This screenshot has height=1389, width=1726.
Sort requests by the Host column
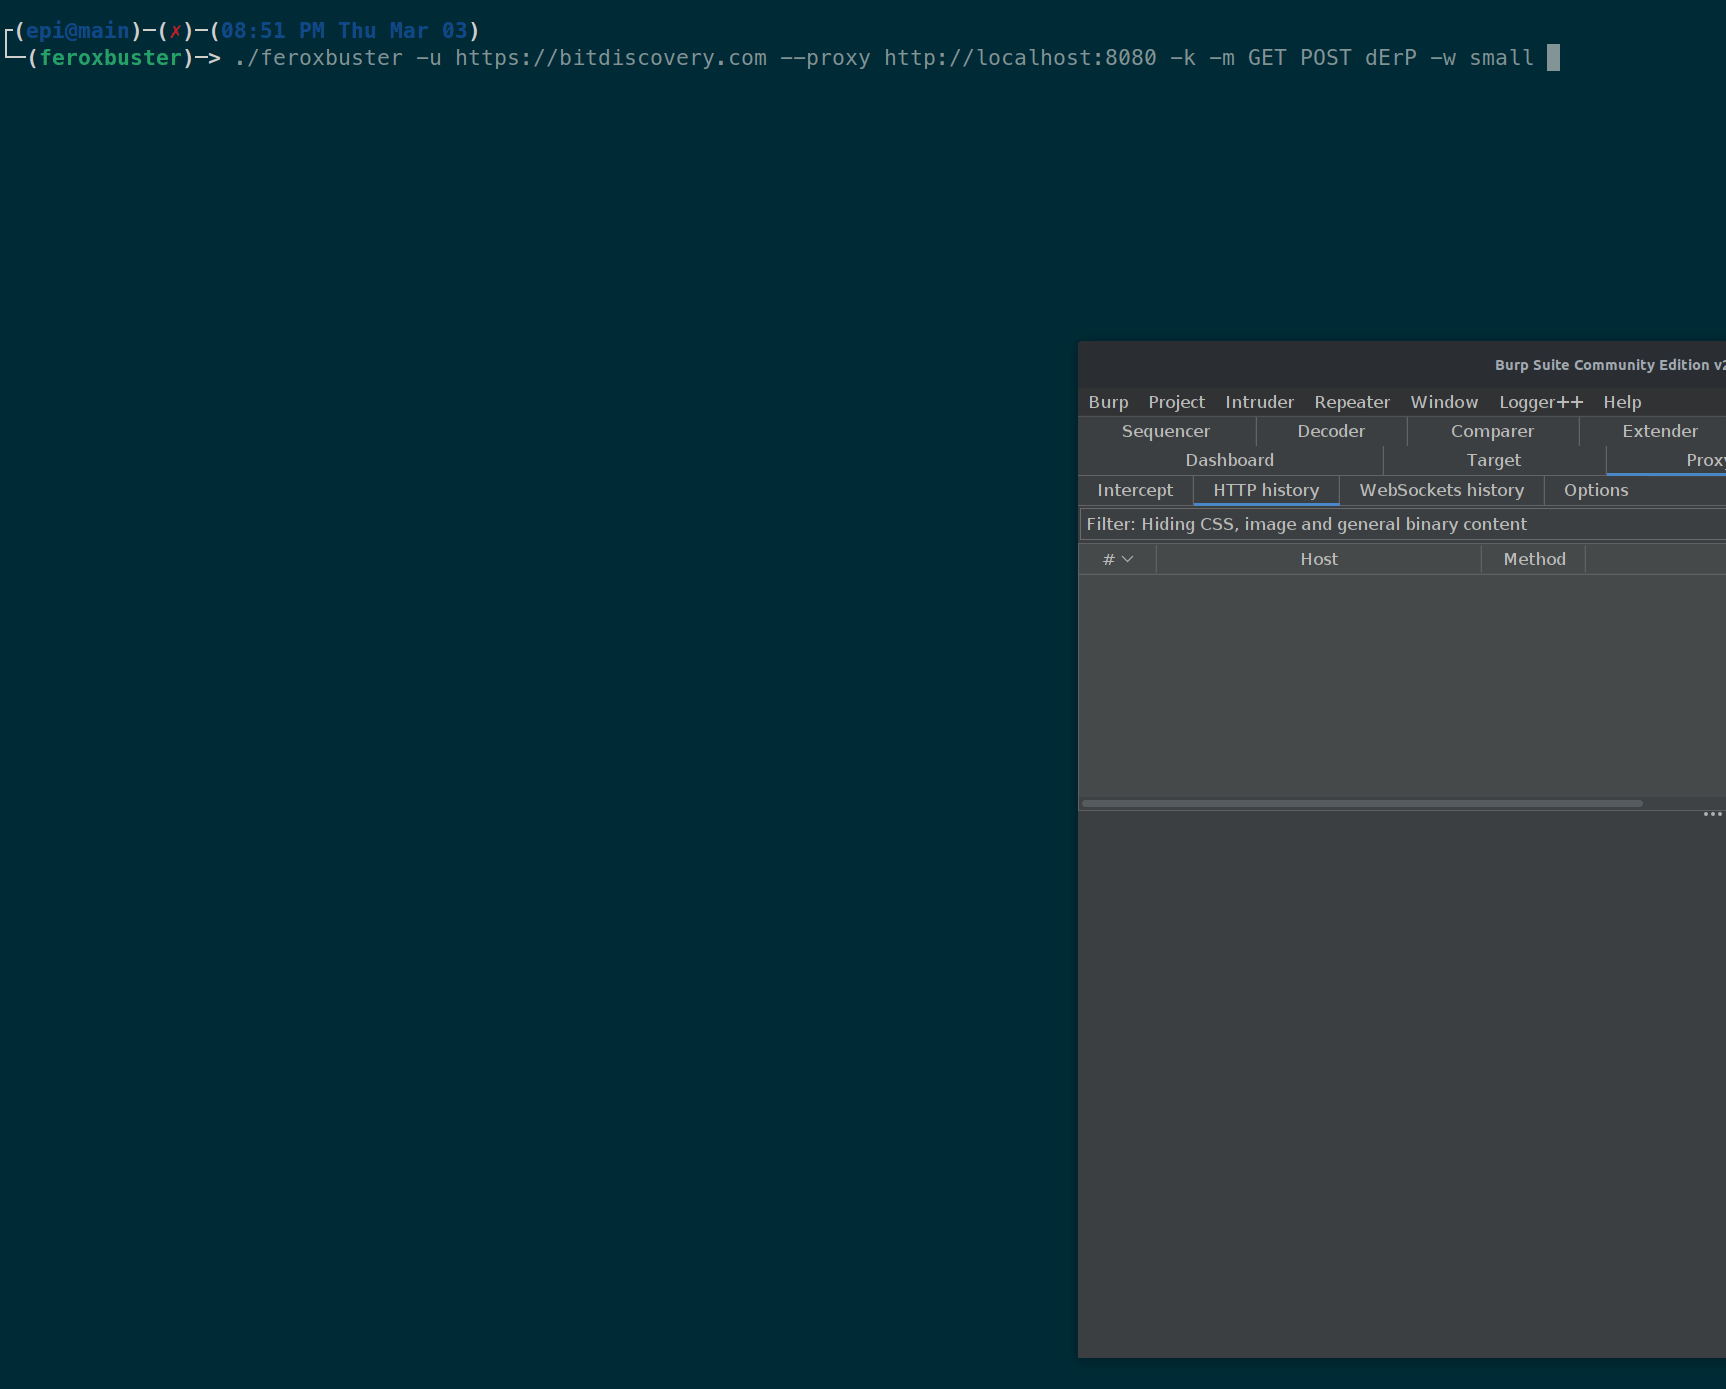click(x=1318, y=559)
